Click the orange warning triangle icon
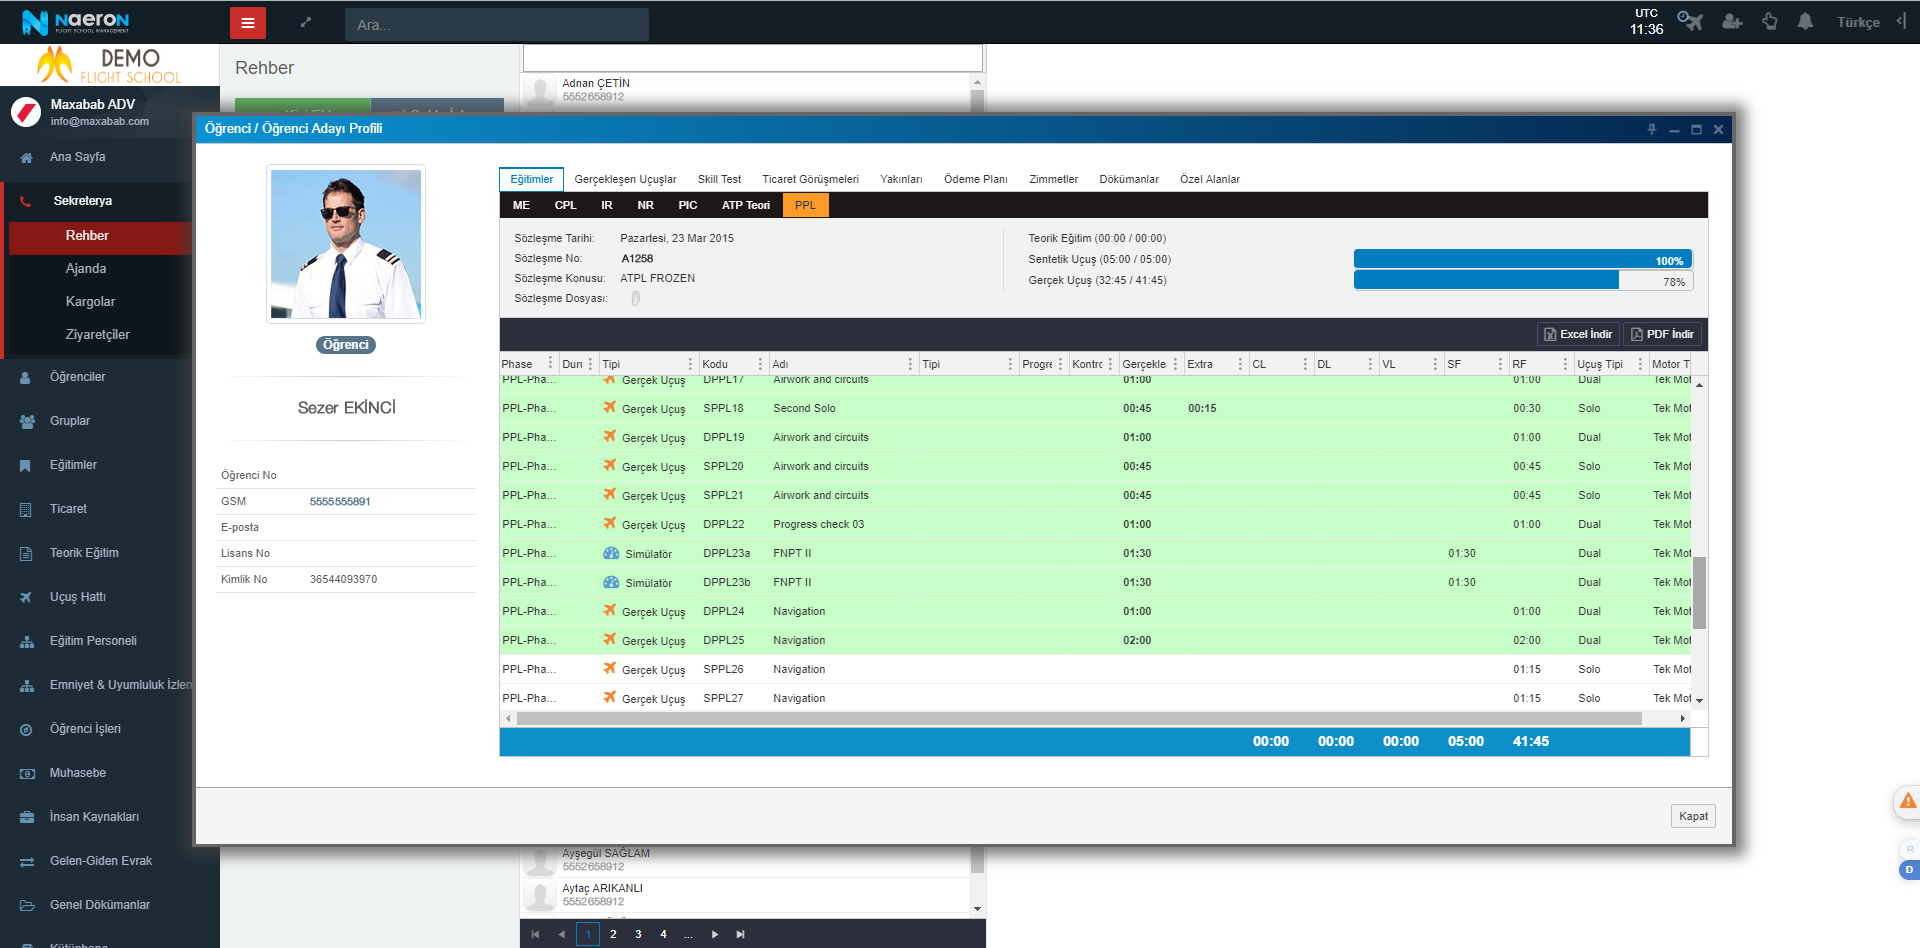This screenshot has height=948, width=1920. tap(1908, 800)
